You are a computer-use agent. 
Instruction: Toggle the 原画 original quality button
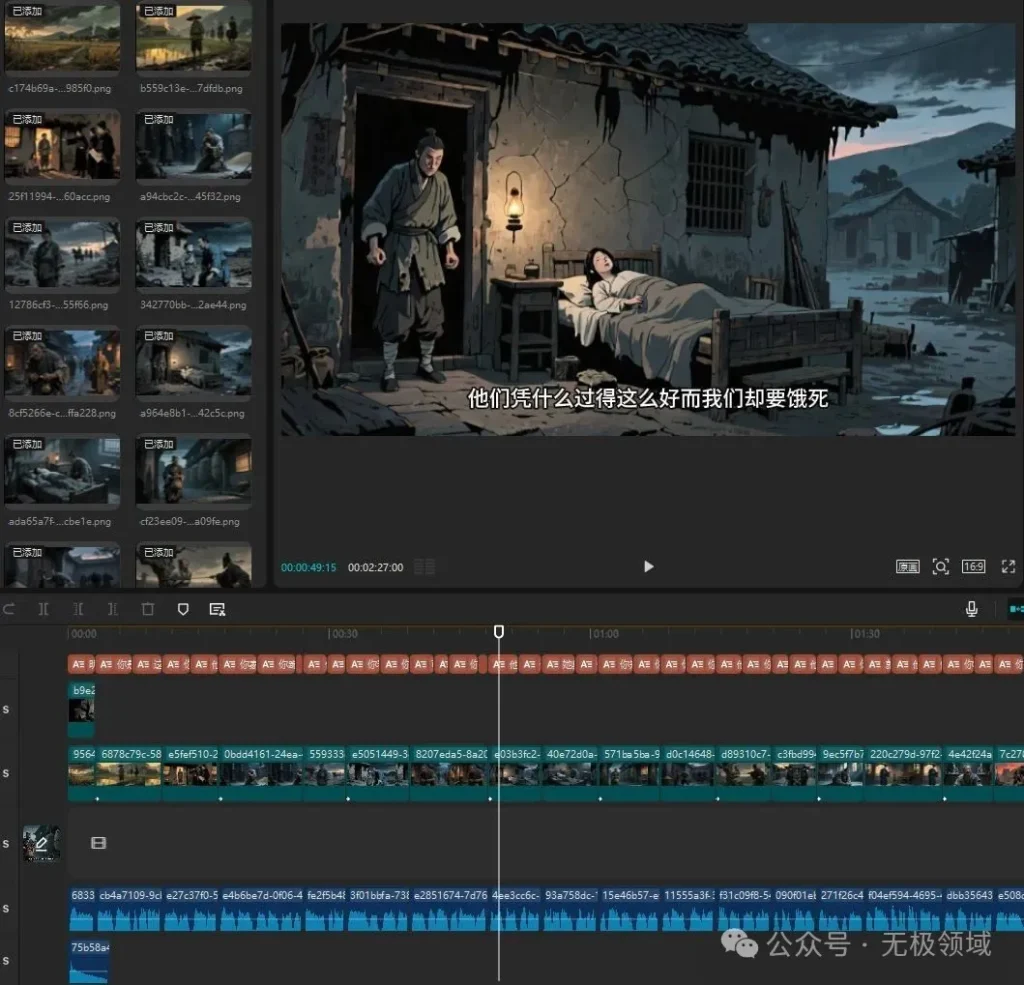[x=907, y=567]
